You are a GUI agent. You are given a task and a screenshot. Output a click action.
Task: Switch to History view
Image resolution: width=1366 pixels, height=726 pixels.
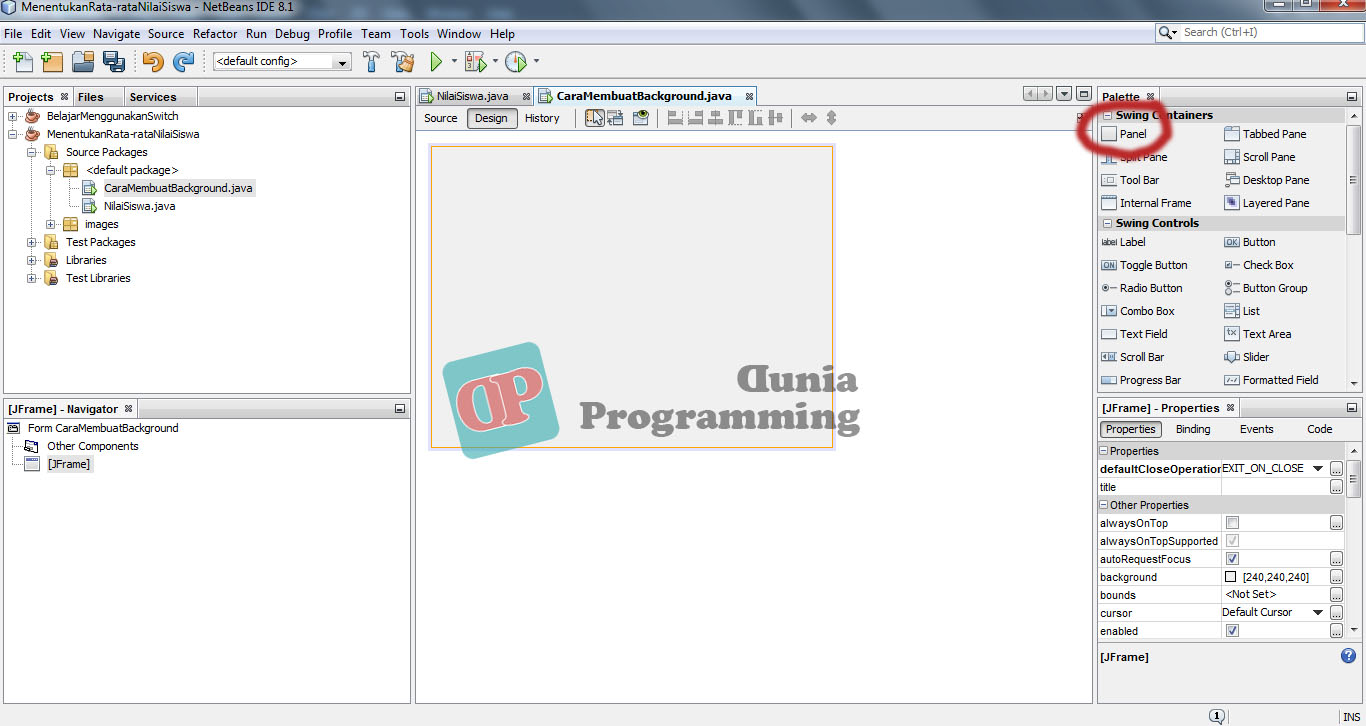pos(542,118)
